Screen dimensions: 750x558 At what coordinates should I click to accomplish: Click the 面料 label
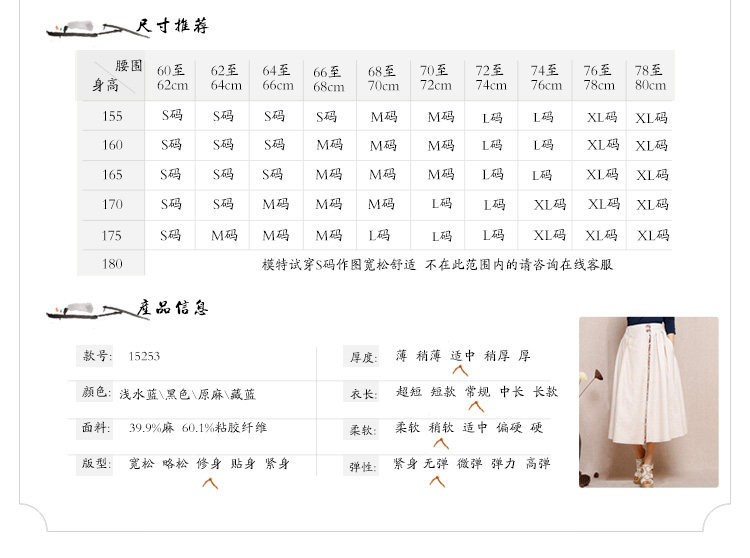[96, 427]
